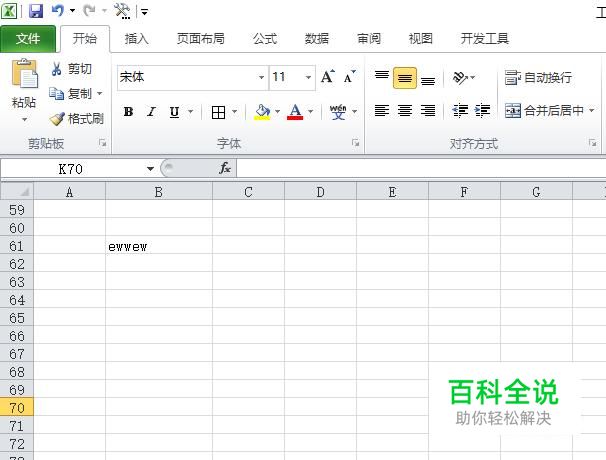Click the 剪切 cut button
The image size is (606, 460).
(x=71, y=69)
